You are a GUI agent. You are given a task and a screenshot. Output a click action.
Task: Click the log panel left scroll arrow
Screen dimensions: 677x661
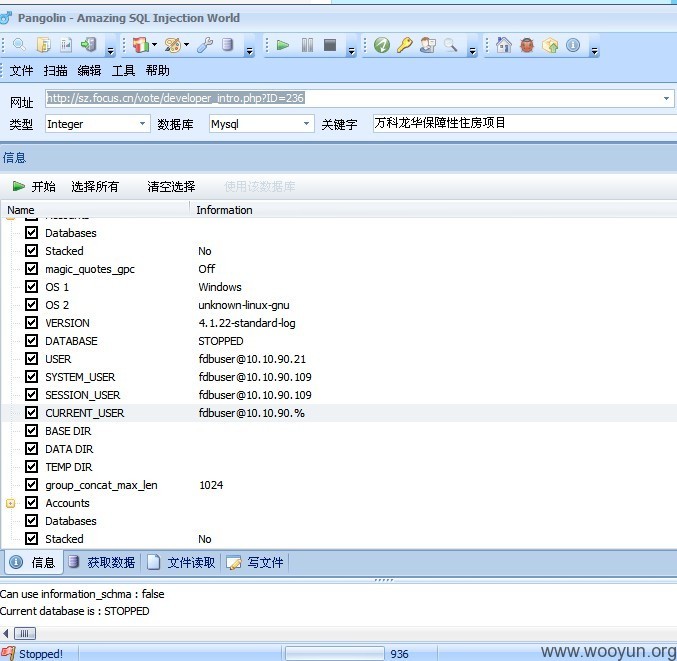(x=6, y=633)
